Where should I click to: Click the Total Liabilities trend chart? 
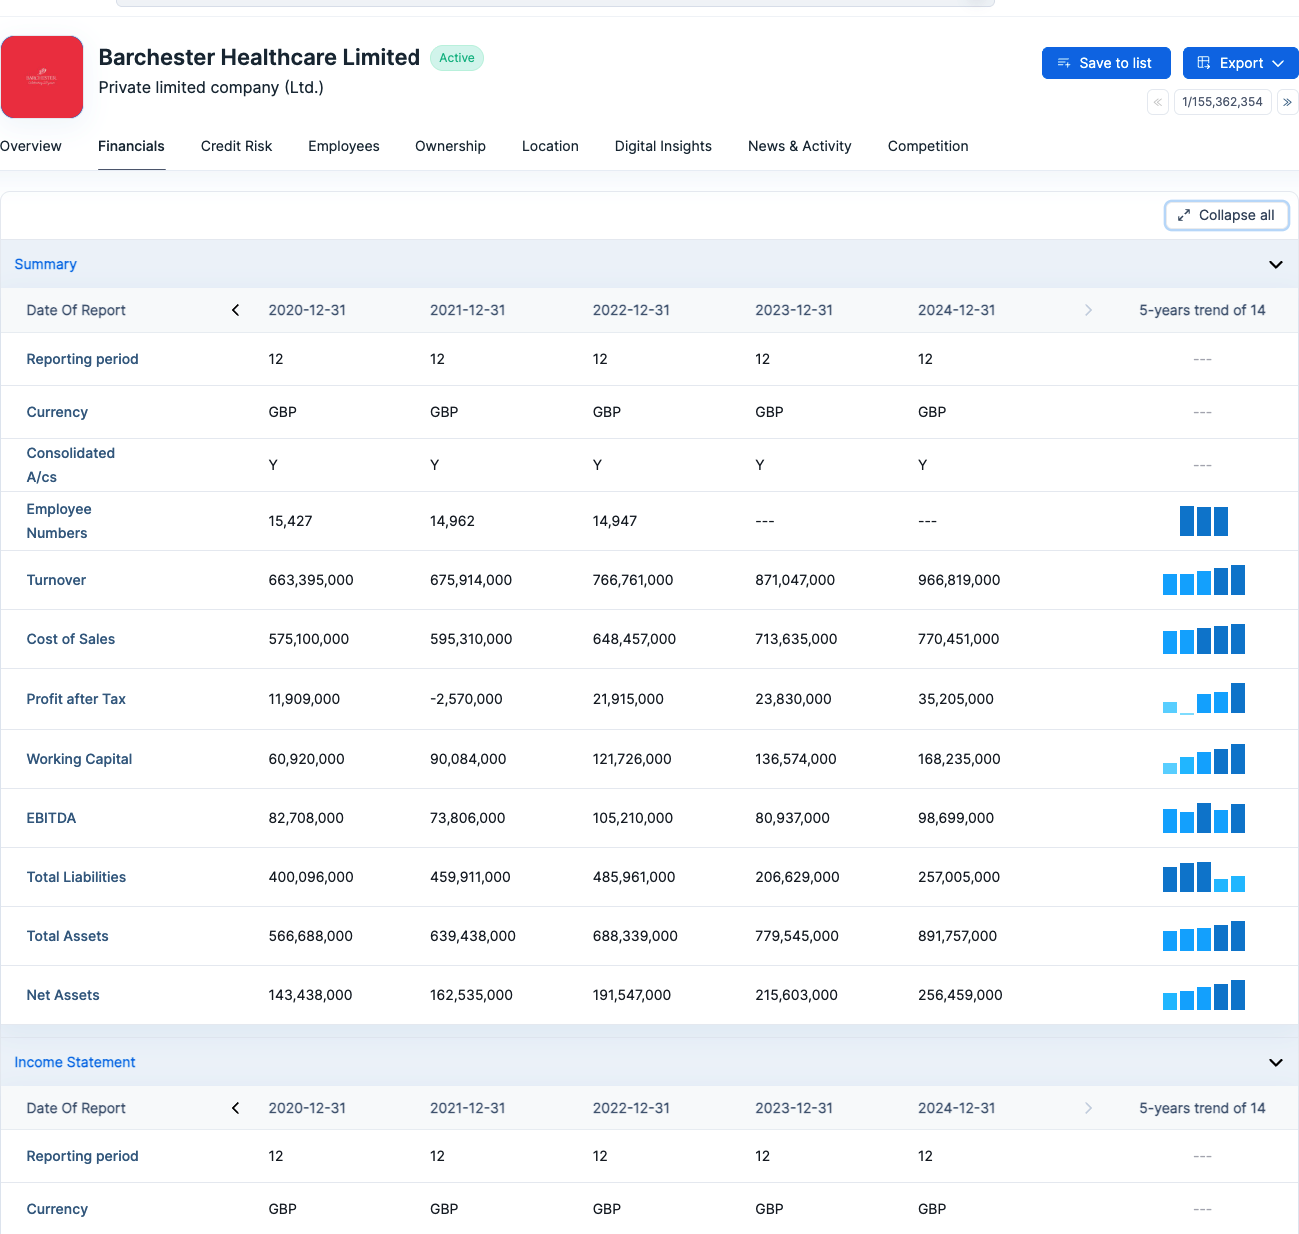coord(1203,878)
